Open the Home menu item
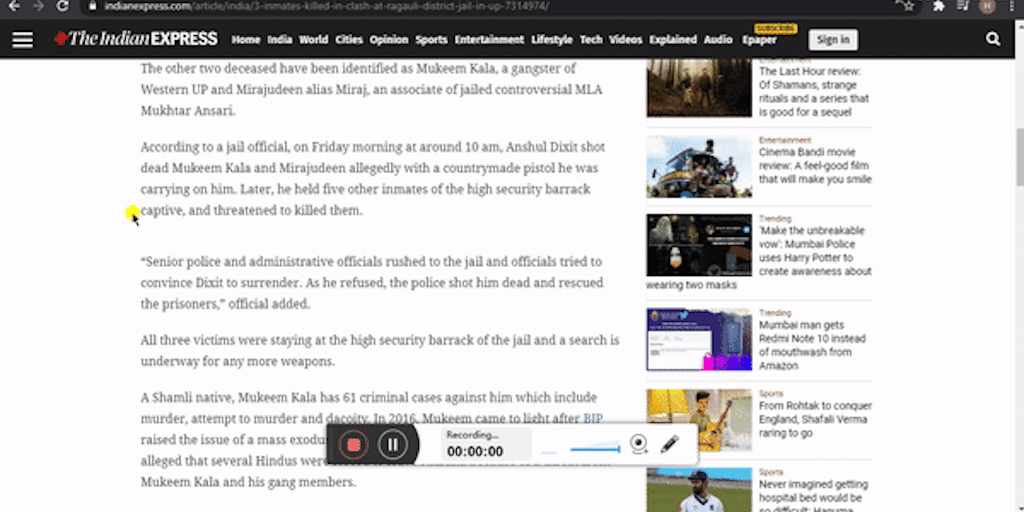 click(246, 40)
